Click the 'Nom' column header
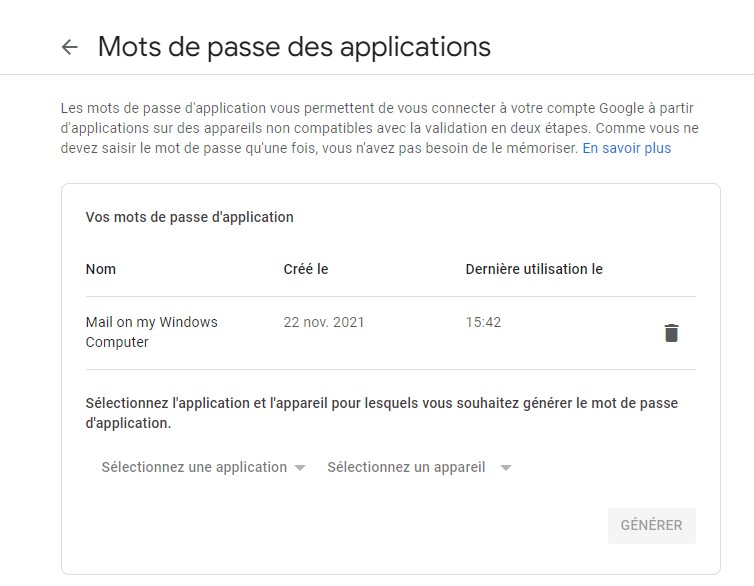 (x=101, y=269)
